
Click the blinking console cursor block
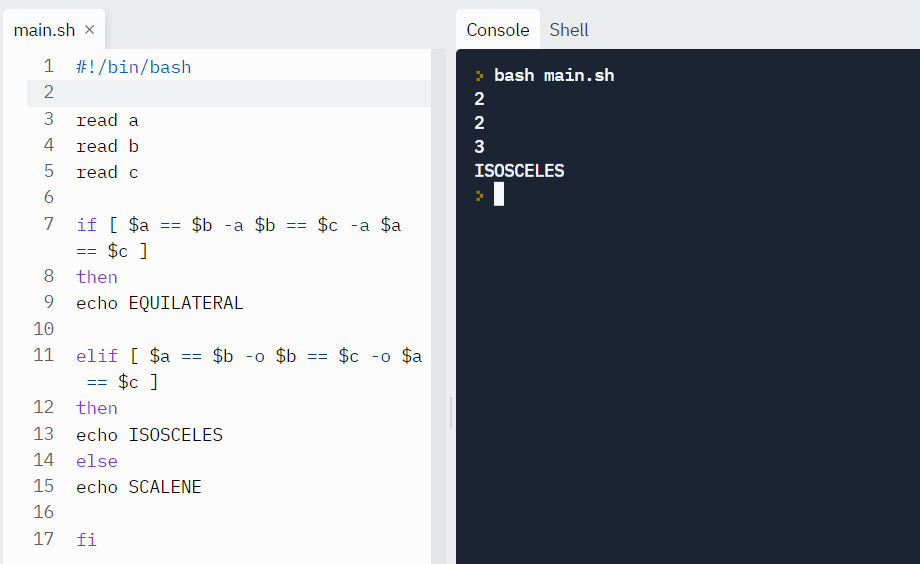pyautogui.click(x=499, y=194)
